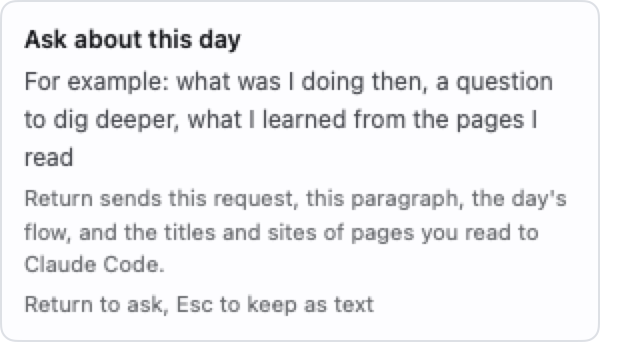Click the words "a question" in the placeholder
640x360 pixels.
coord(495,82)
